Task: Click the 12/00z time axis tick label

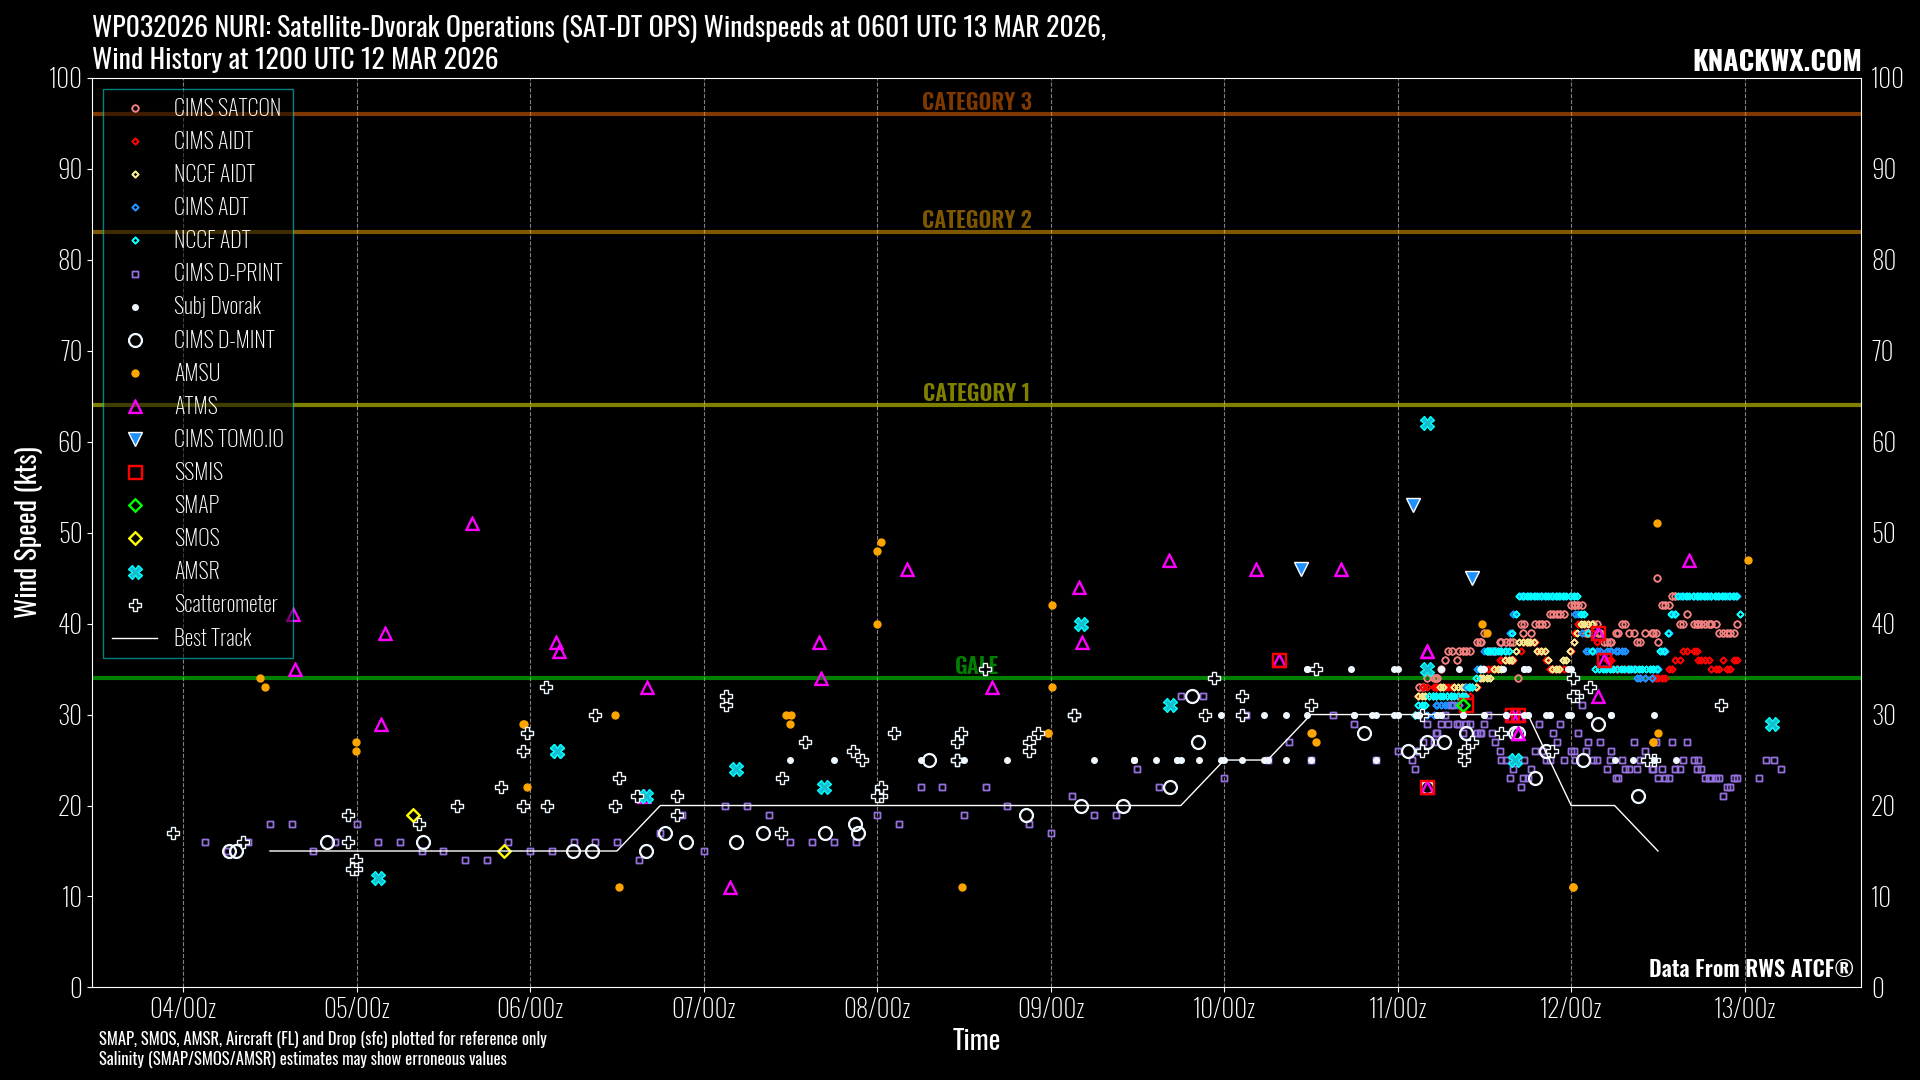Action: click(x=1571, y=1008)
